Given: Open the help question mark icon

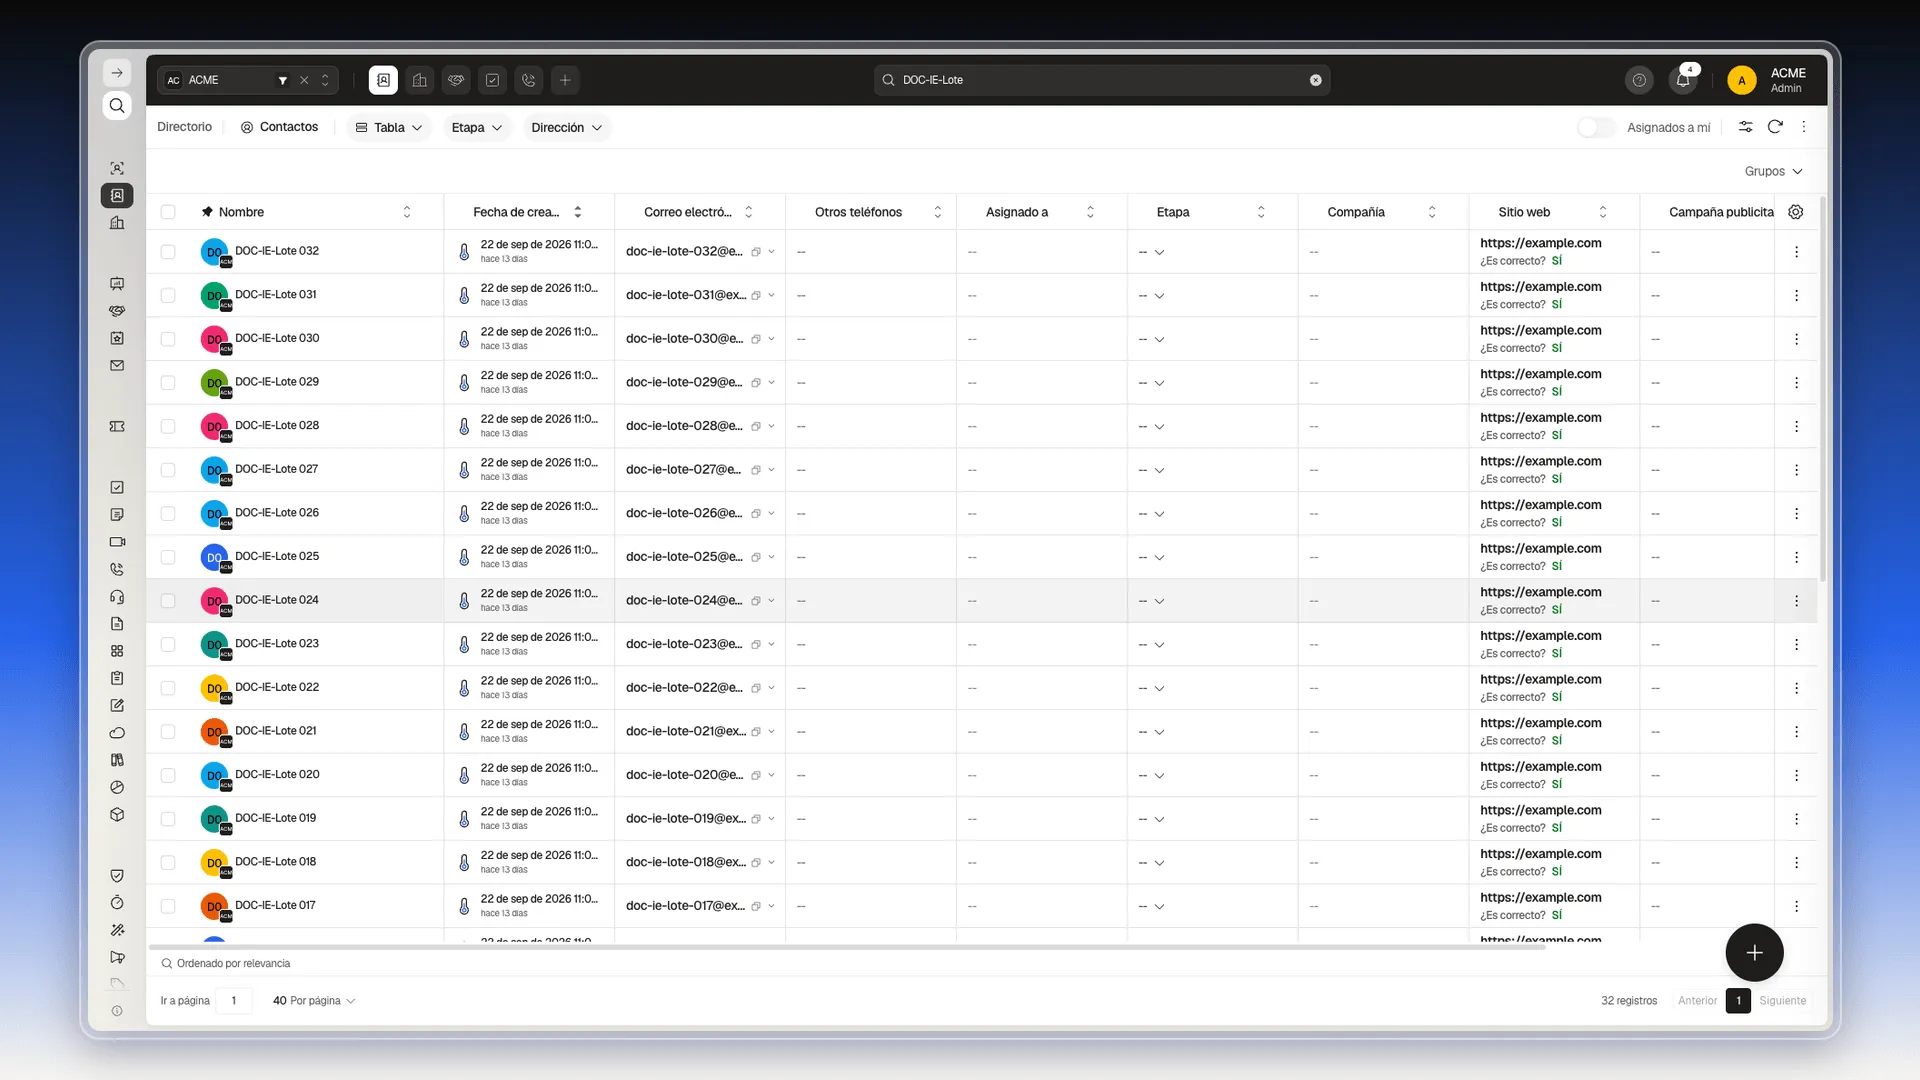Looking at the screenshot, I should click(1639, 80).
